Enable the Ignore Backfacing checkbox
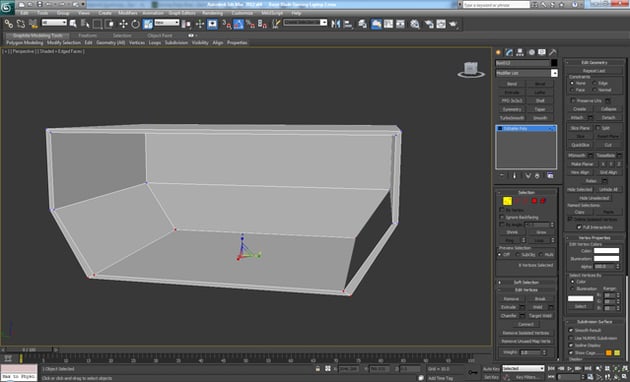Viewport: 630px width, 382px height. [502, 217]
